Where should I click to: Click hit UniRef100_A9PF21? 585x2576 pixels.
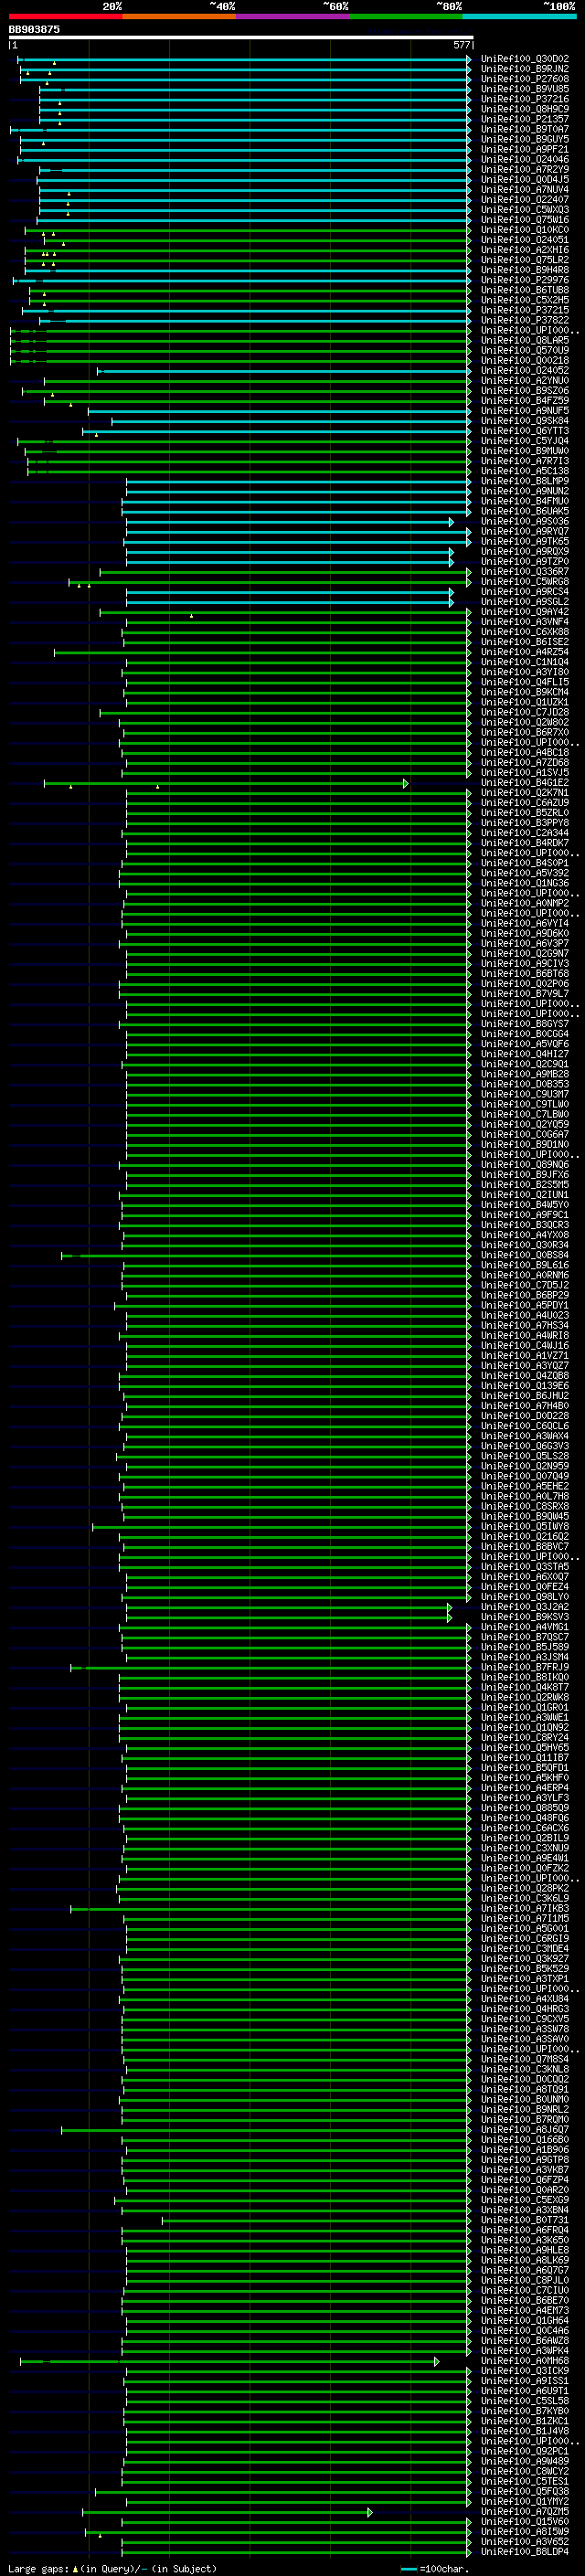pos(524,149)
